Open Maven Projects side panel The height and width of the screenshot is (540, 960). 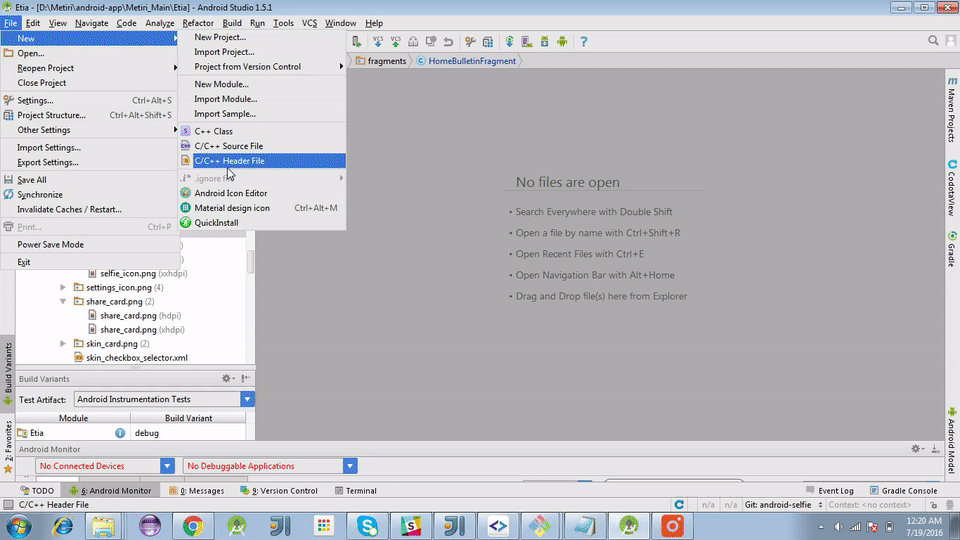point(952,110)
